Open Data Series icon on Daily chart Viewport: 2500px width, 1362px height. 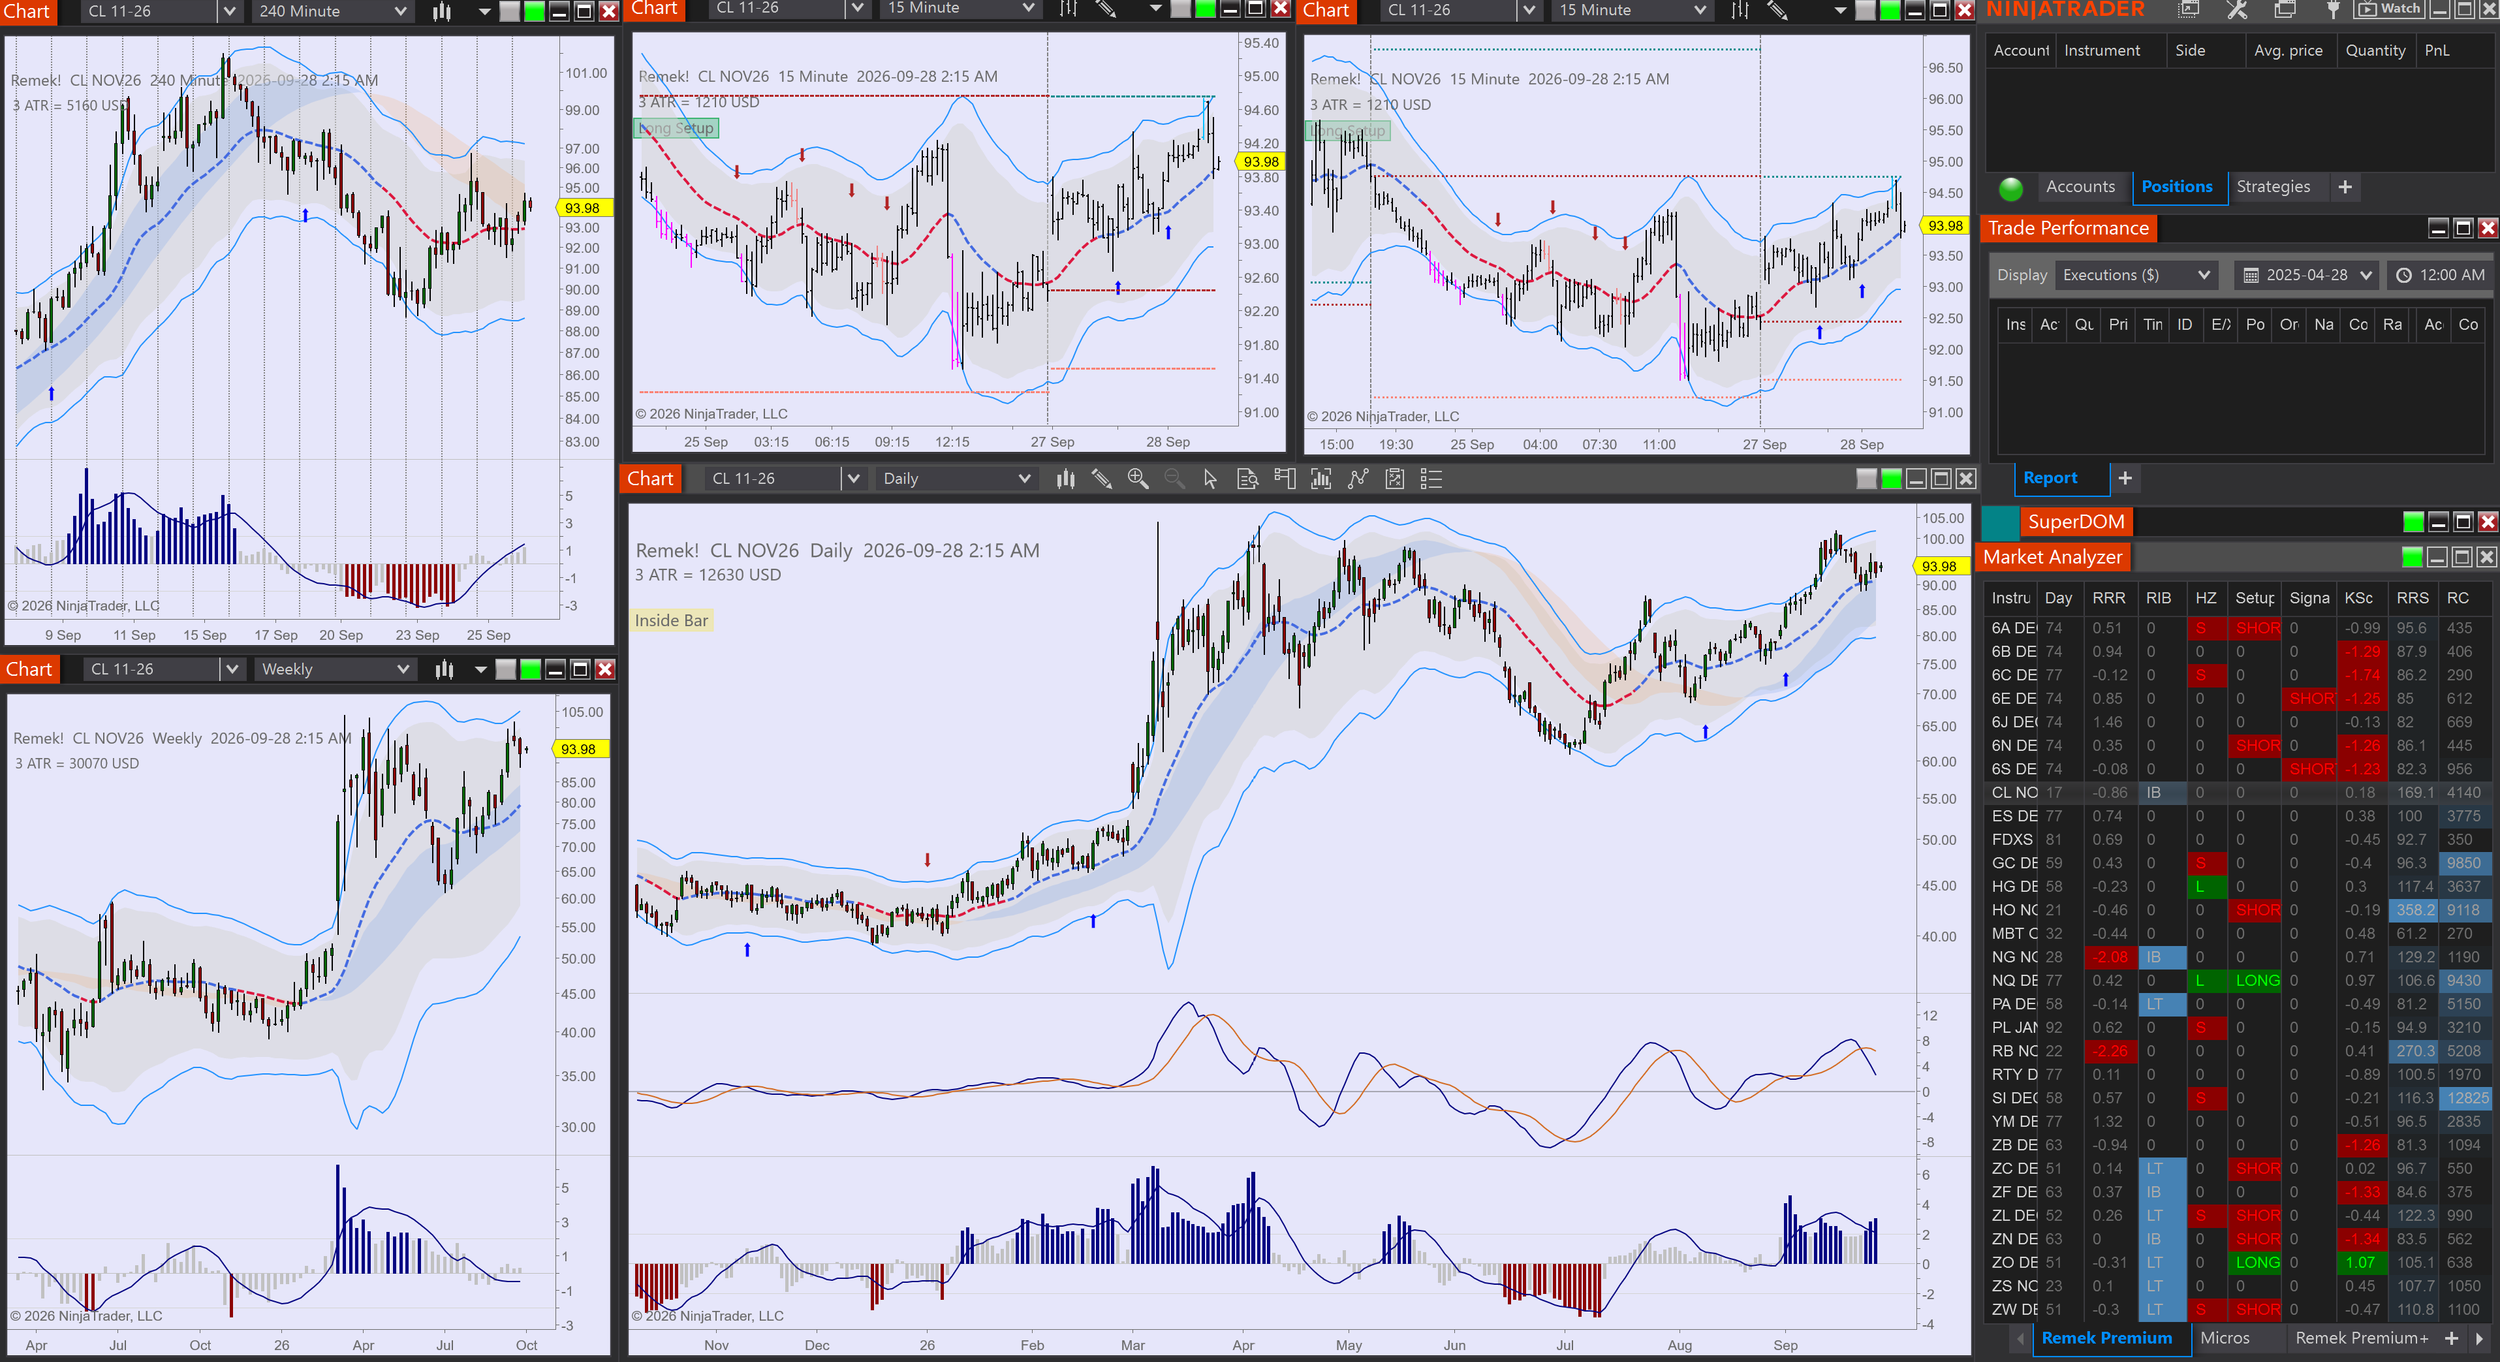click(1321, 479)
